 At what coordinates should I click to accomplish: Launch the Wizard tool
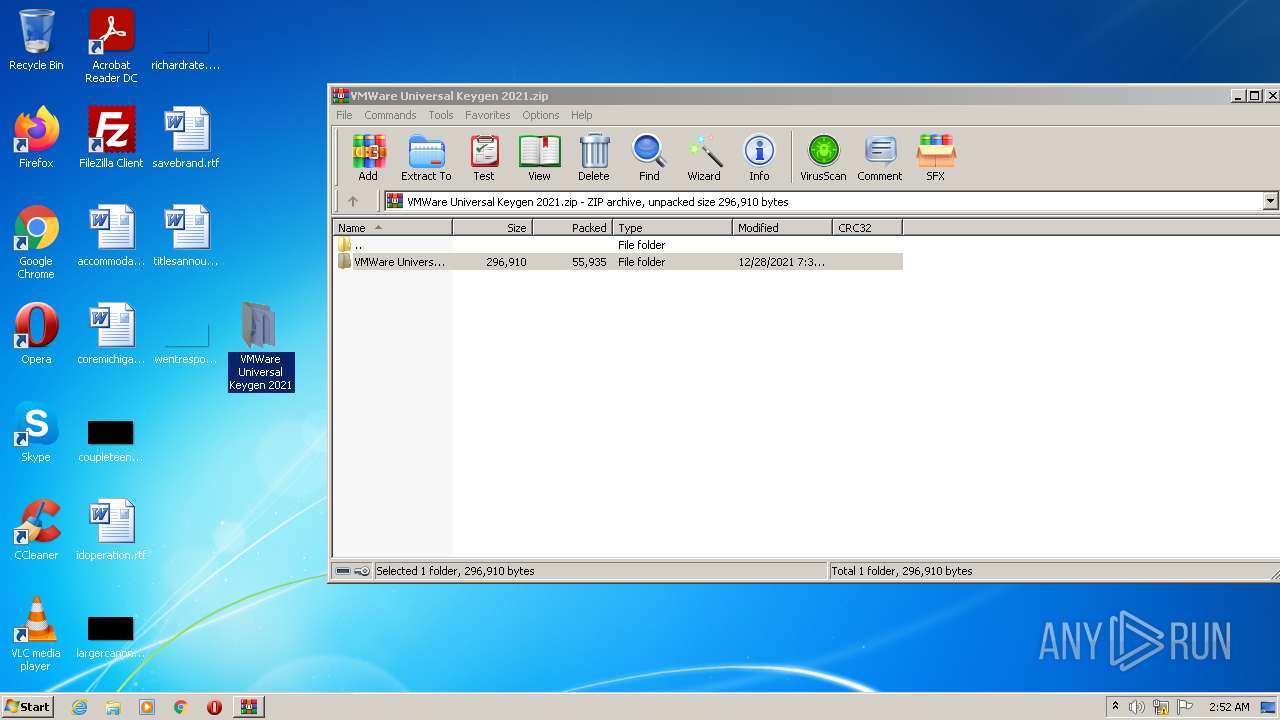[704, 157]
